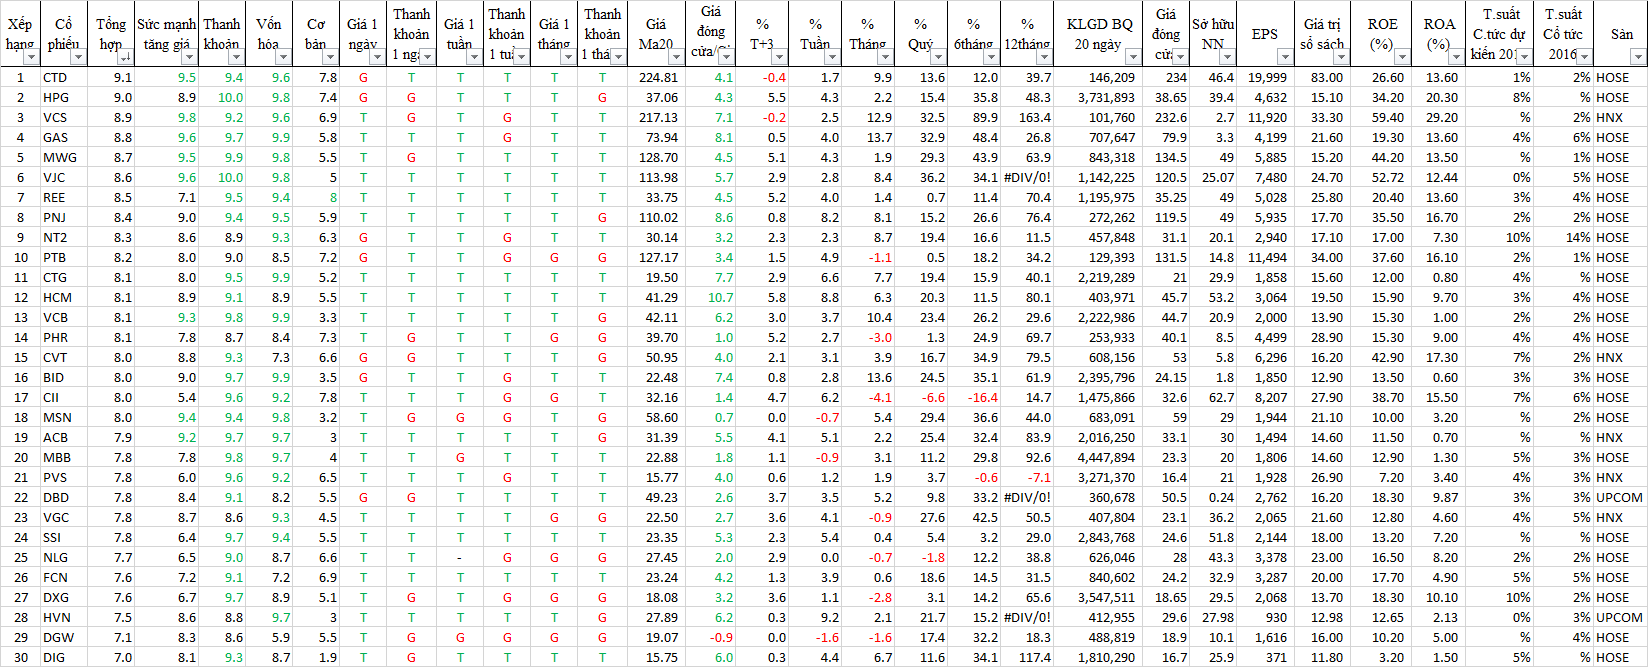Open the Sàn column filter dropdown
This screenshot has height=667, width=1648.
1637,57
